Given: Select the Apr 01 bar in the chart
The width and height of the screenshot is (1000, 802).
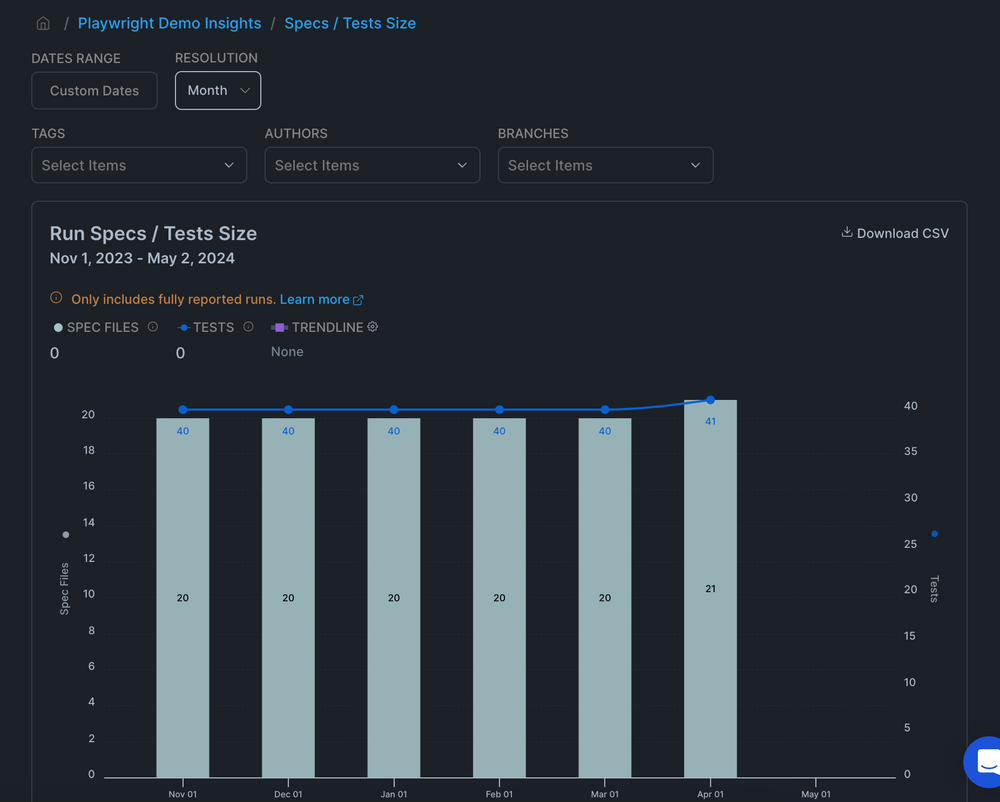Looking at the screenshot, I should 710,590.
